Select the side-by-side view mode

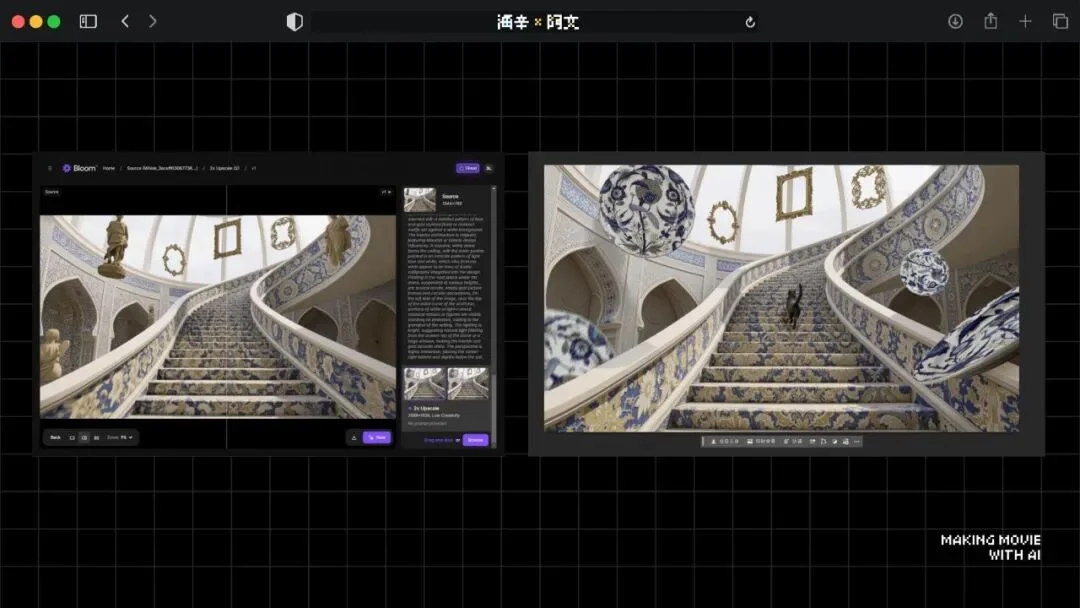(96, 437)
